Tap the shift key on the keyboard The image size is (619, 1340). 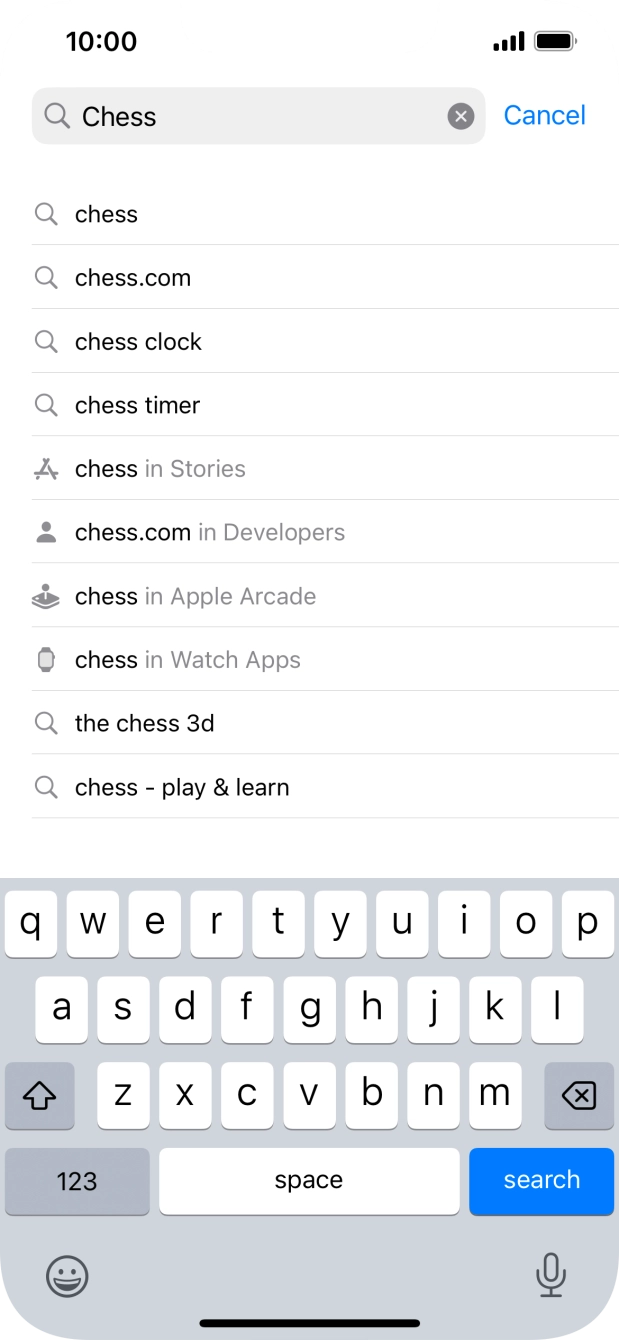[39, 1096]
